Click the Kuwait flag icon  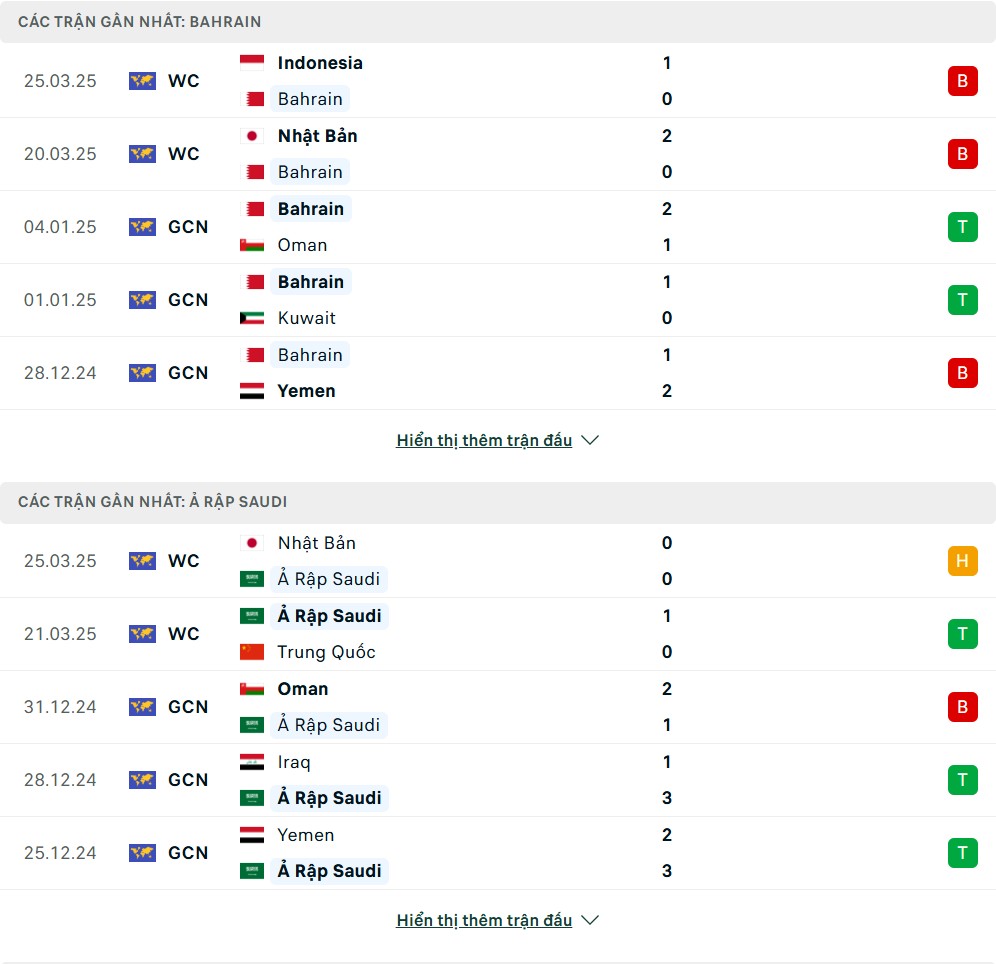point(252,318)
